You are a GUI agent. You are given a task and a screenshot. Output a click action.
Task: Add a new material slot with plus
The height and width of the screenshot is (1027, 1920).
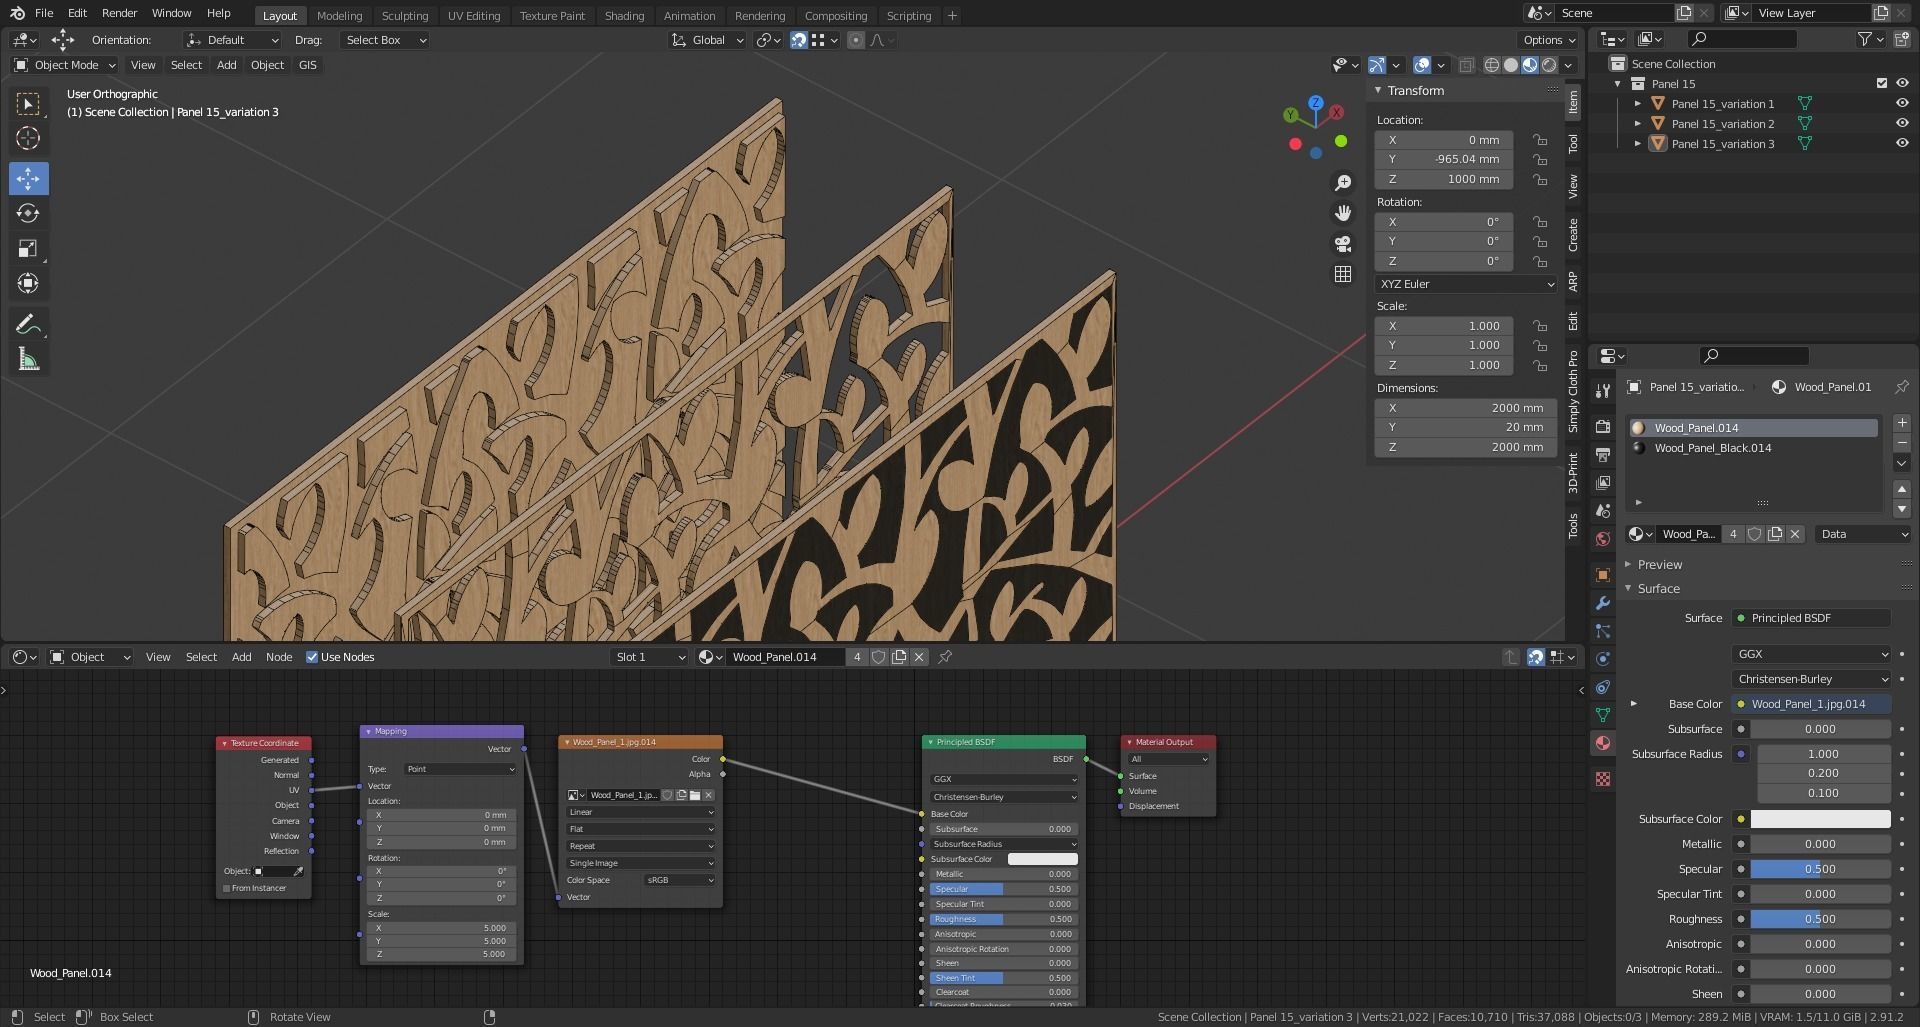1902,423
